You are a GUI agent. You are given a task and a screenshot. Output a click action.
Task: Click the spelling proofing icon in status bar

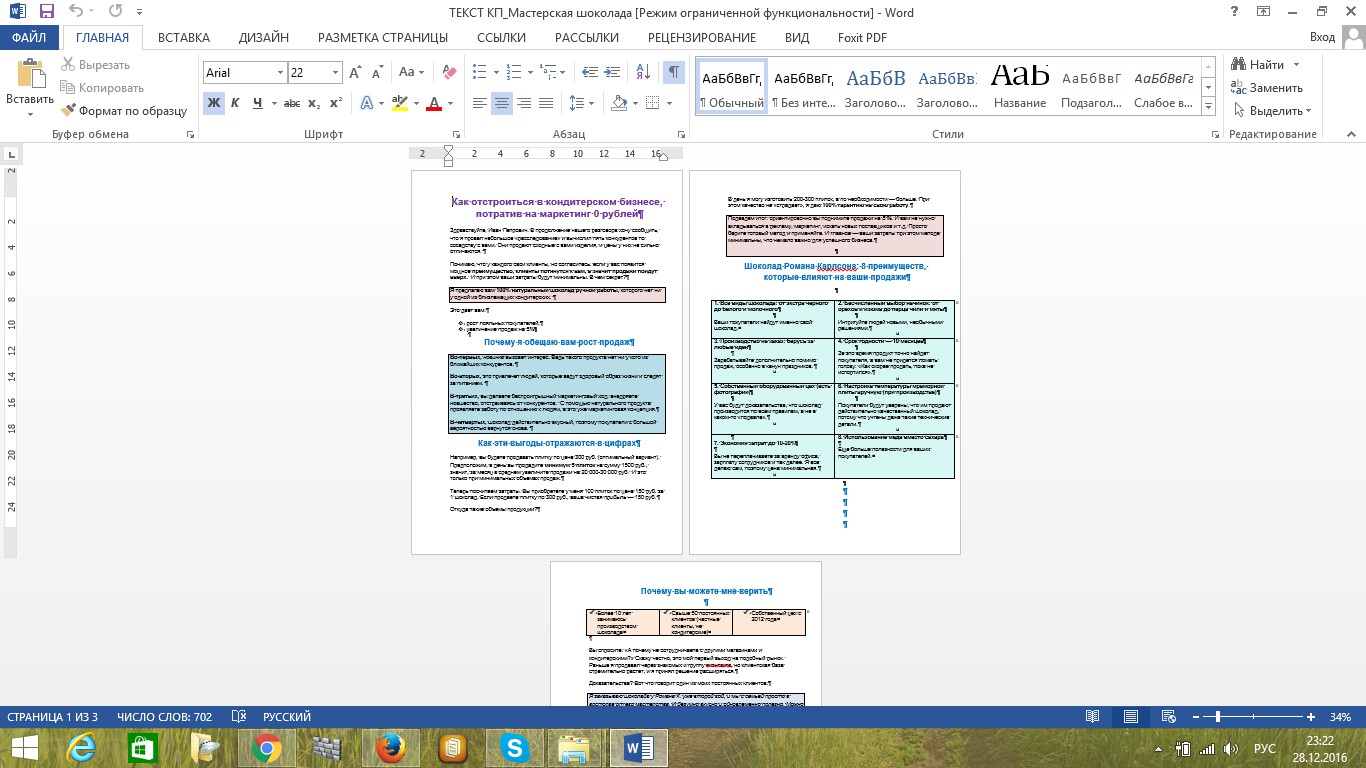239,717
